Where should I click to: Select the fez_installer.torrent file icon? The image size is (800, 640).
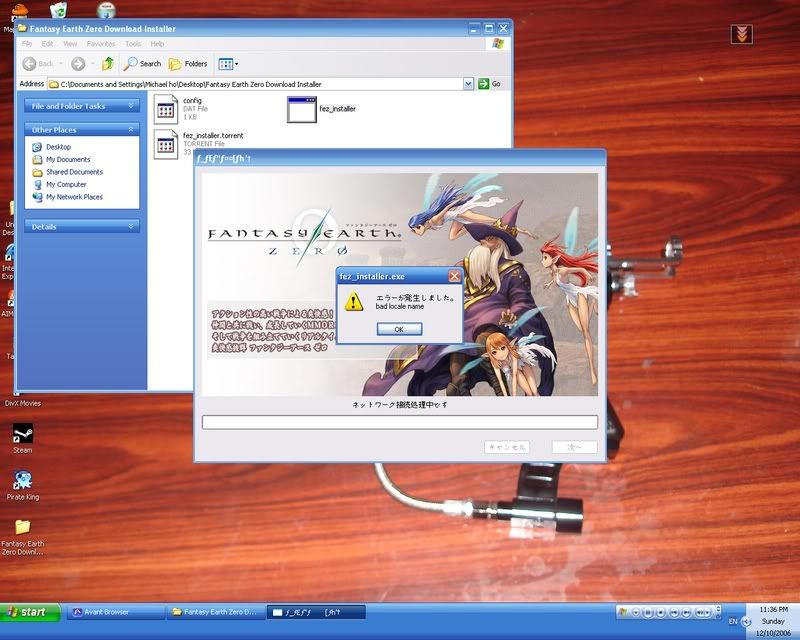[166, 144]
